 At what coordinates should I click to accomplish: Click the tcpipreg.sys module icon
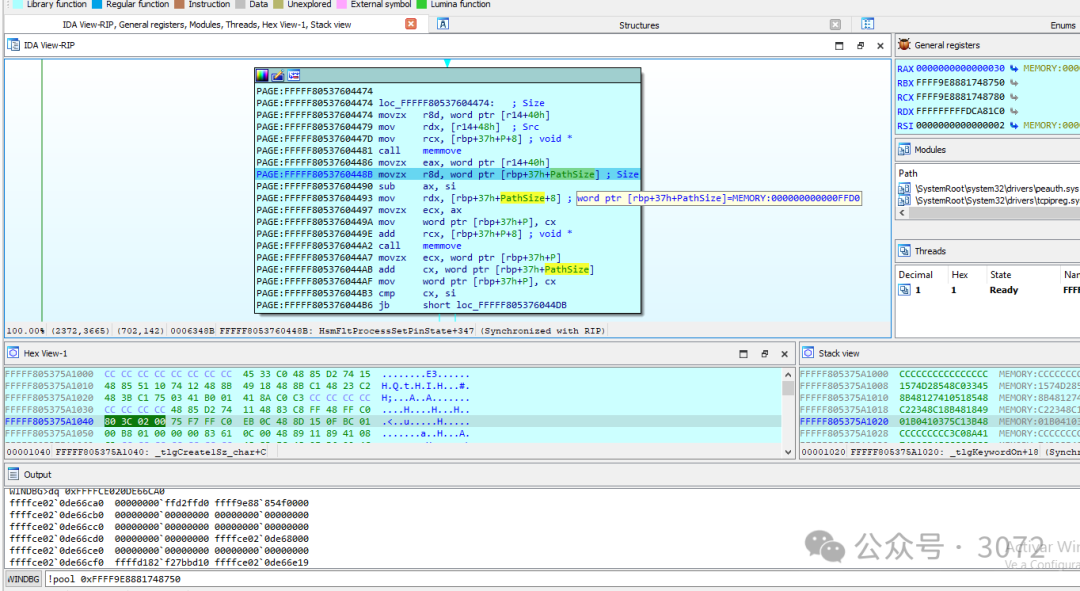point(904,200)
